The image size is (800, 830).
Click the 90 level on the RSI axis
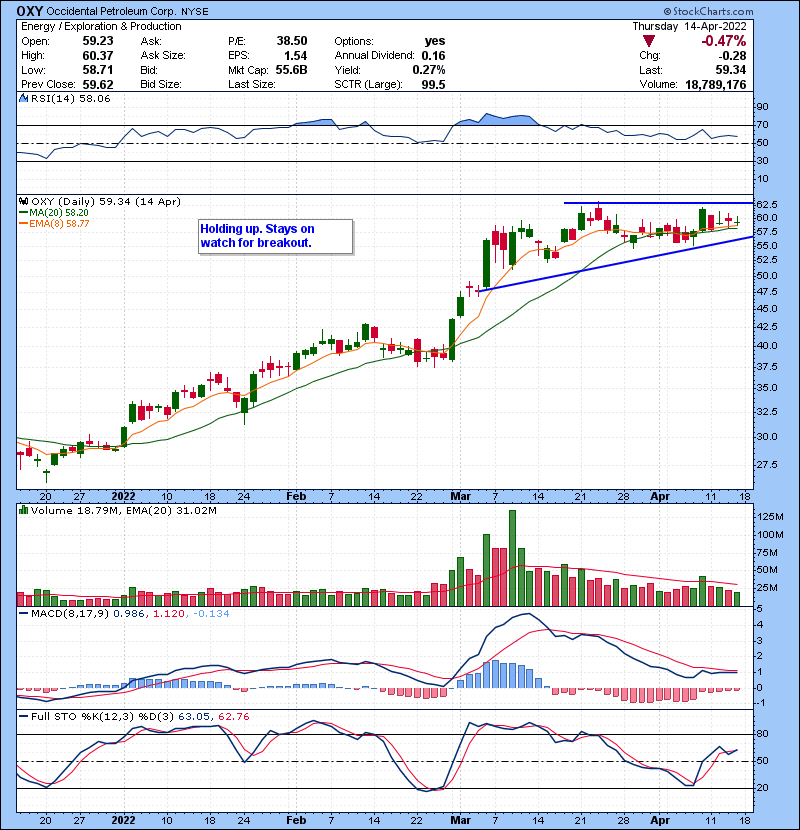(x=762, y=107)
